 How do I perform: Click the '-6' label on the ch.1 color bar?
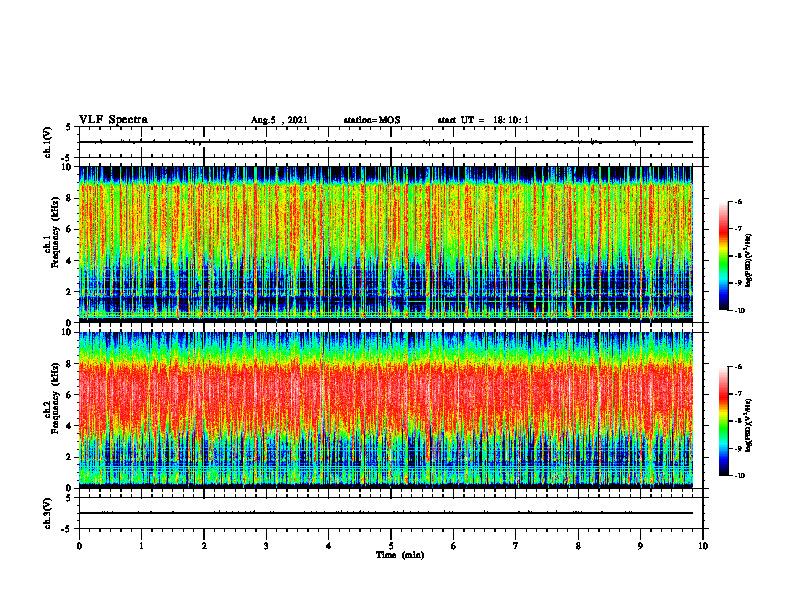click(738, 202)
